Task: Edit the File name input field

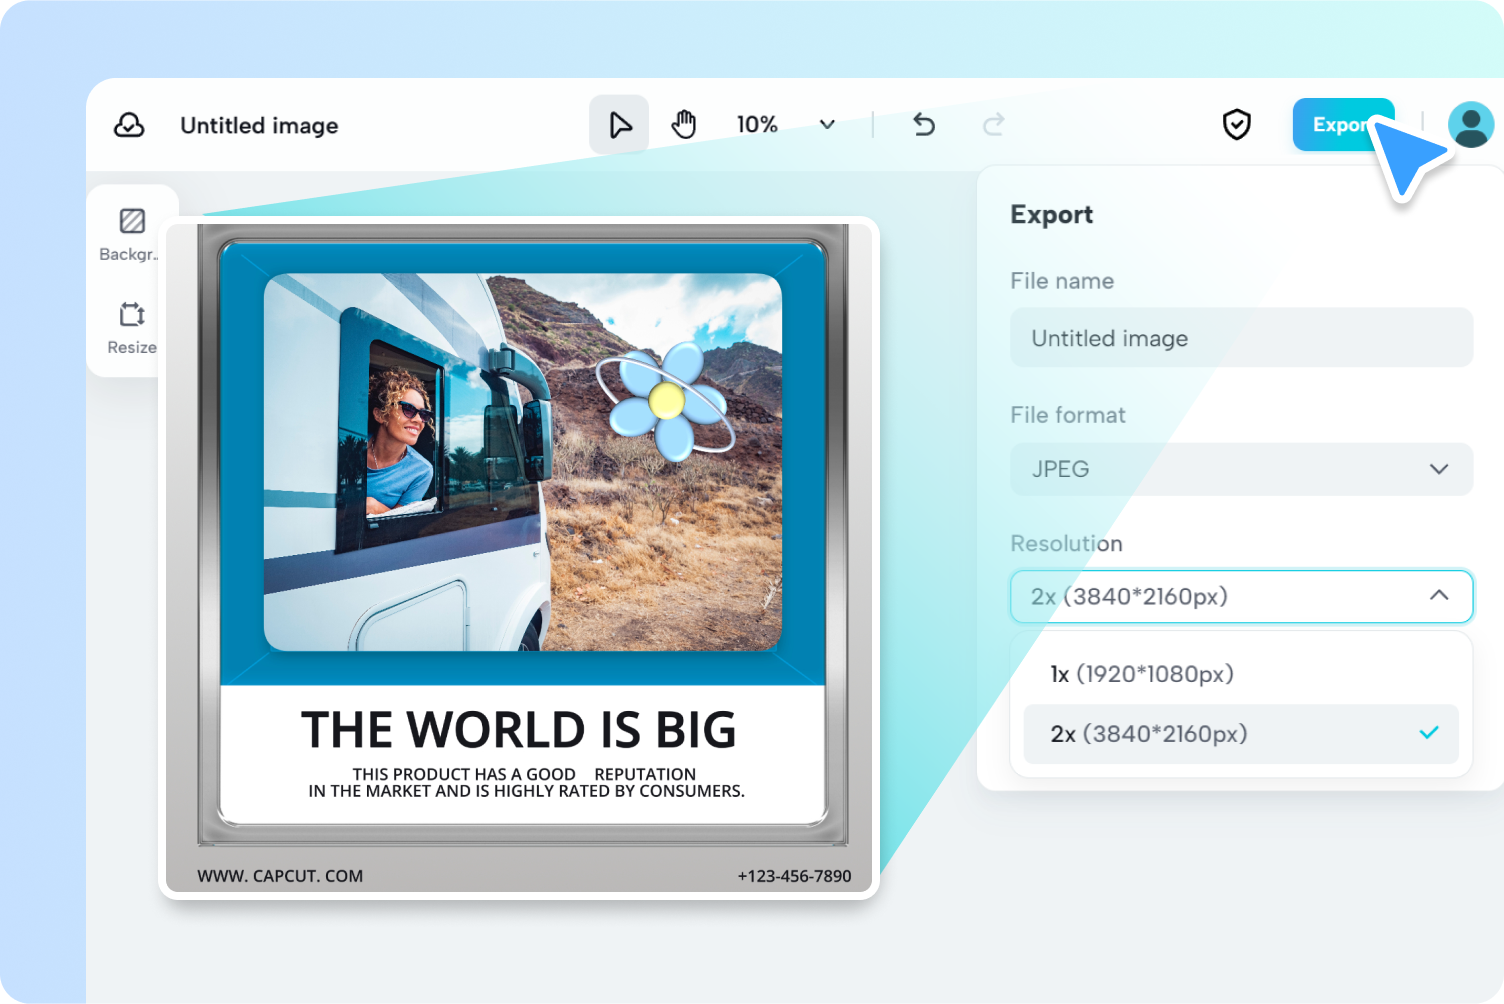Action: click(1241, 338)
